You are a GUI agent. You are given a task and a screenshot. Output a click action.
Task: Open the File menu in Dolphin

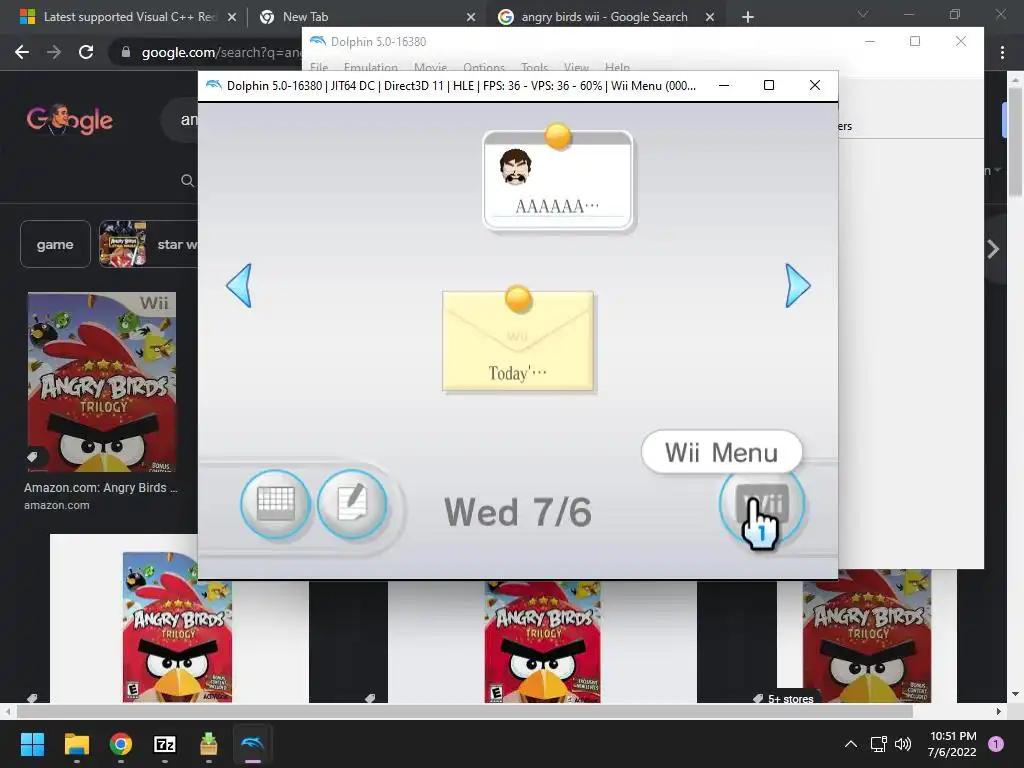319,67
